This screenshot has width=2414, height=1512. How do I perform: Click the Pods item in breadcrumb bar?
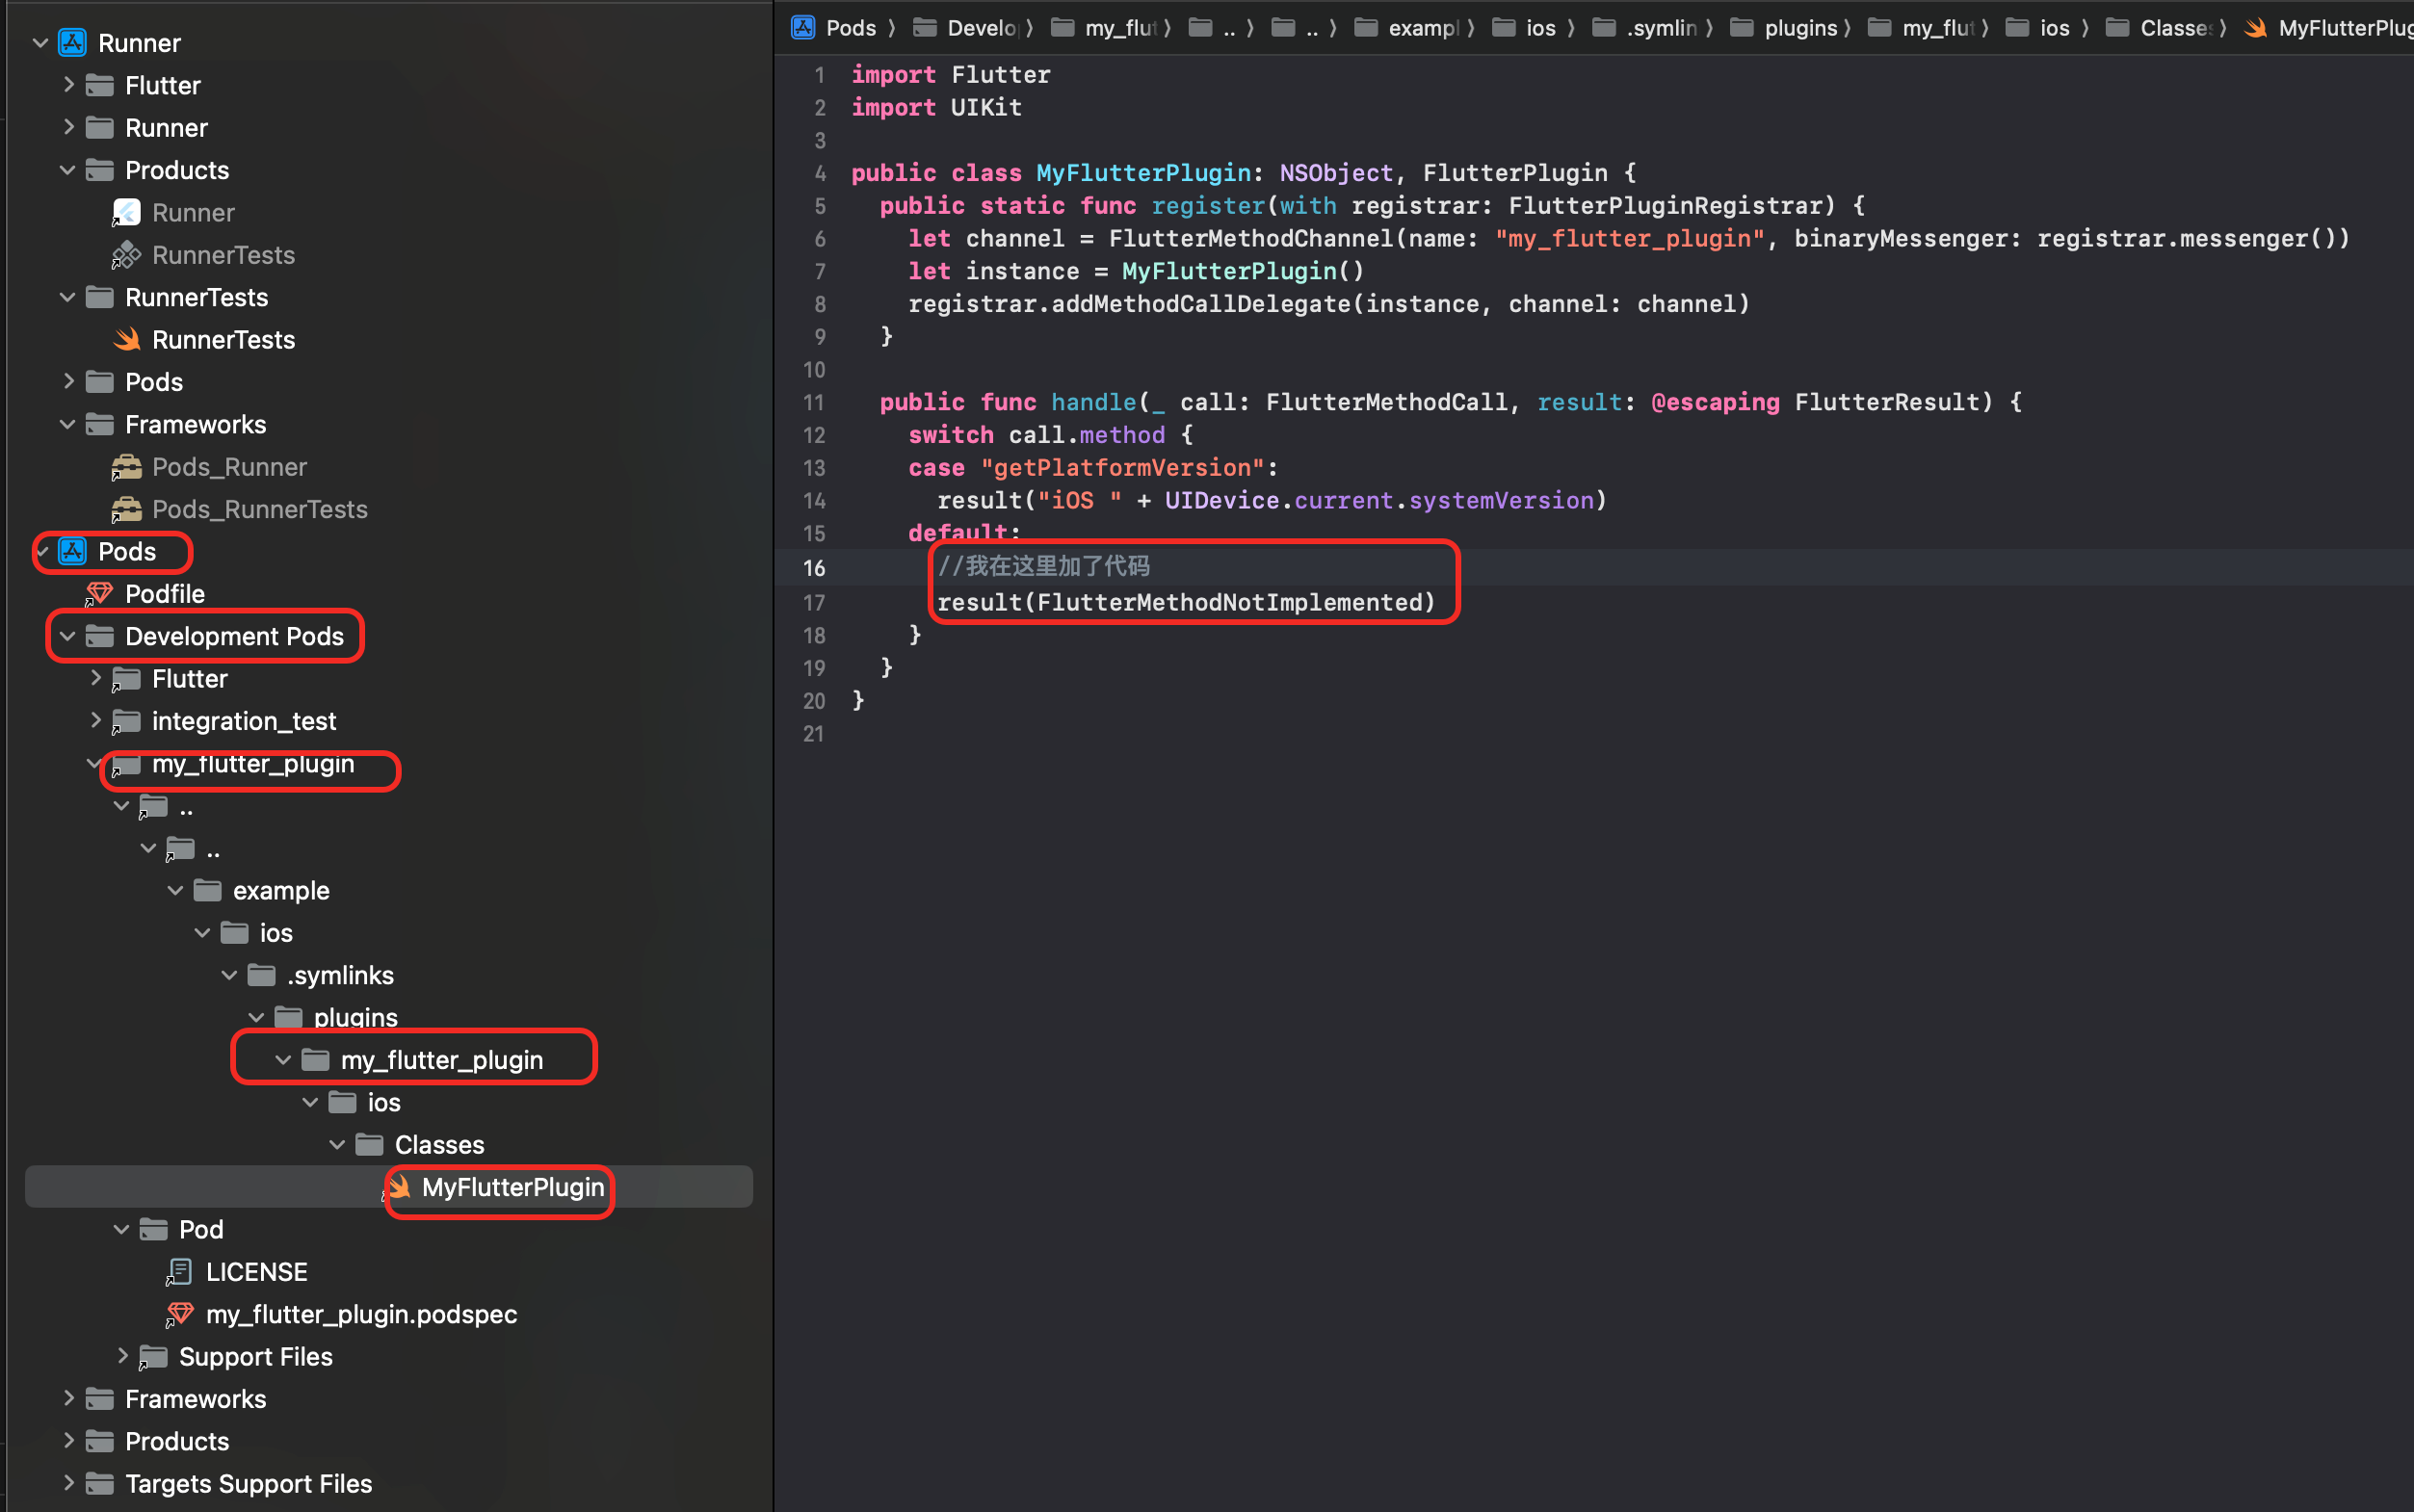coord(850,28)
